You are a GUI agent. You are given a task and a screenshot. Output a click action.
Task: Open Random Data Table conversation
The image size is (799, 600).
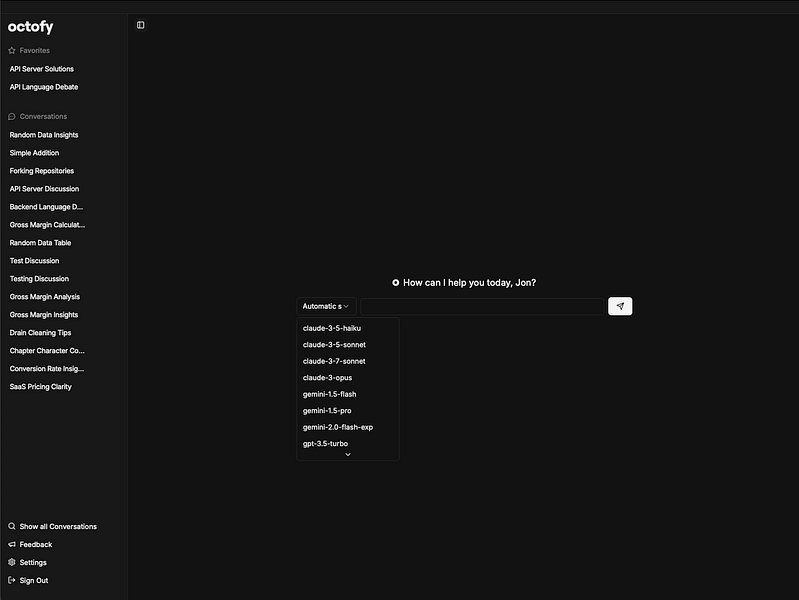tap(40, 243)
